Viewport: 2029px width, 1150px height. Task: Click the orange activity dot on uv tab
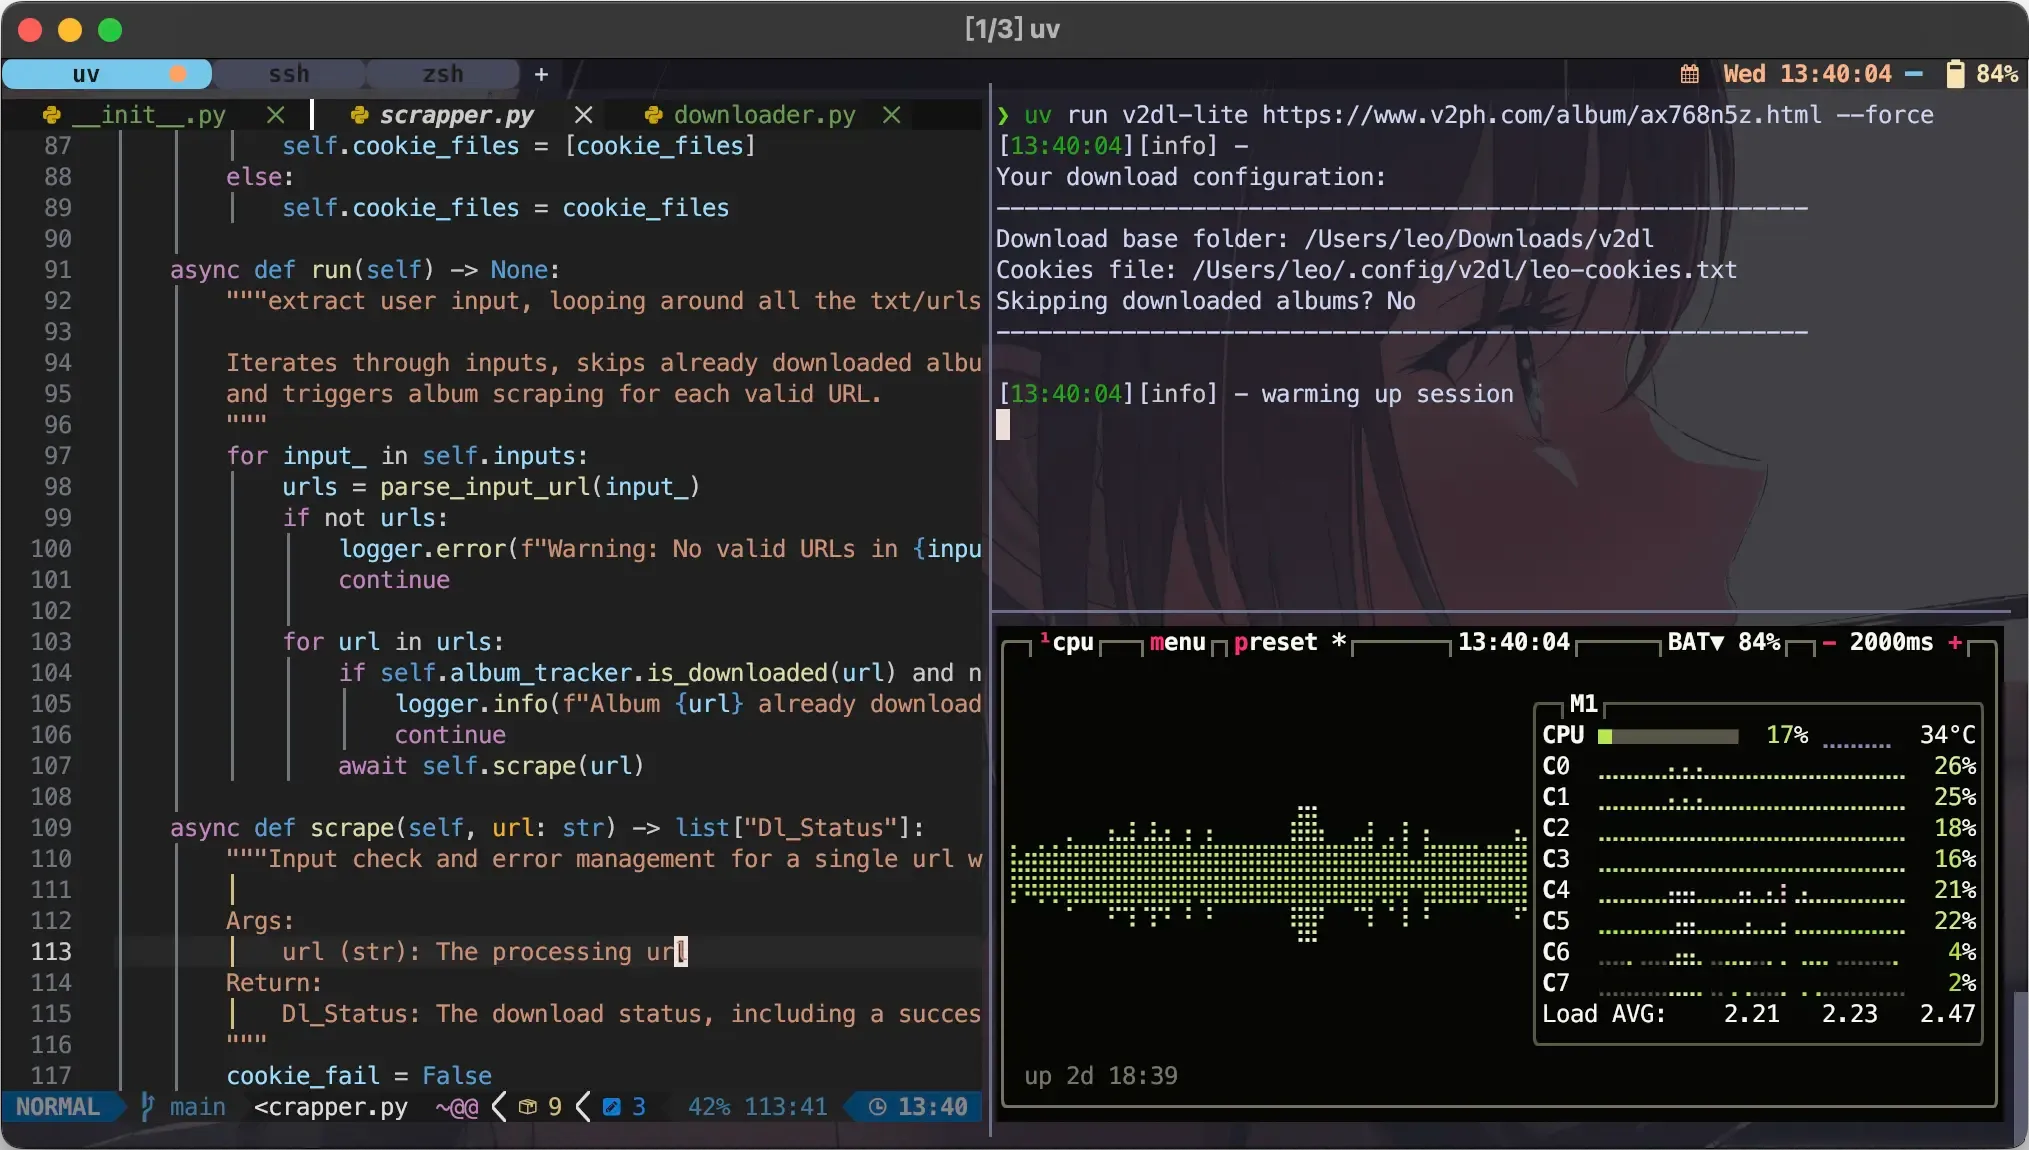[178, 74]
